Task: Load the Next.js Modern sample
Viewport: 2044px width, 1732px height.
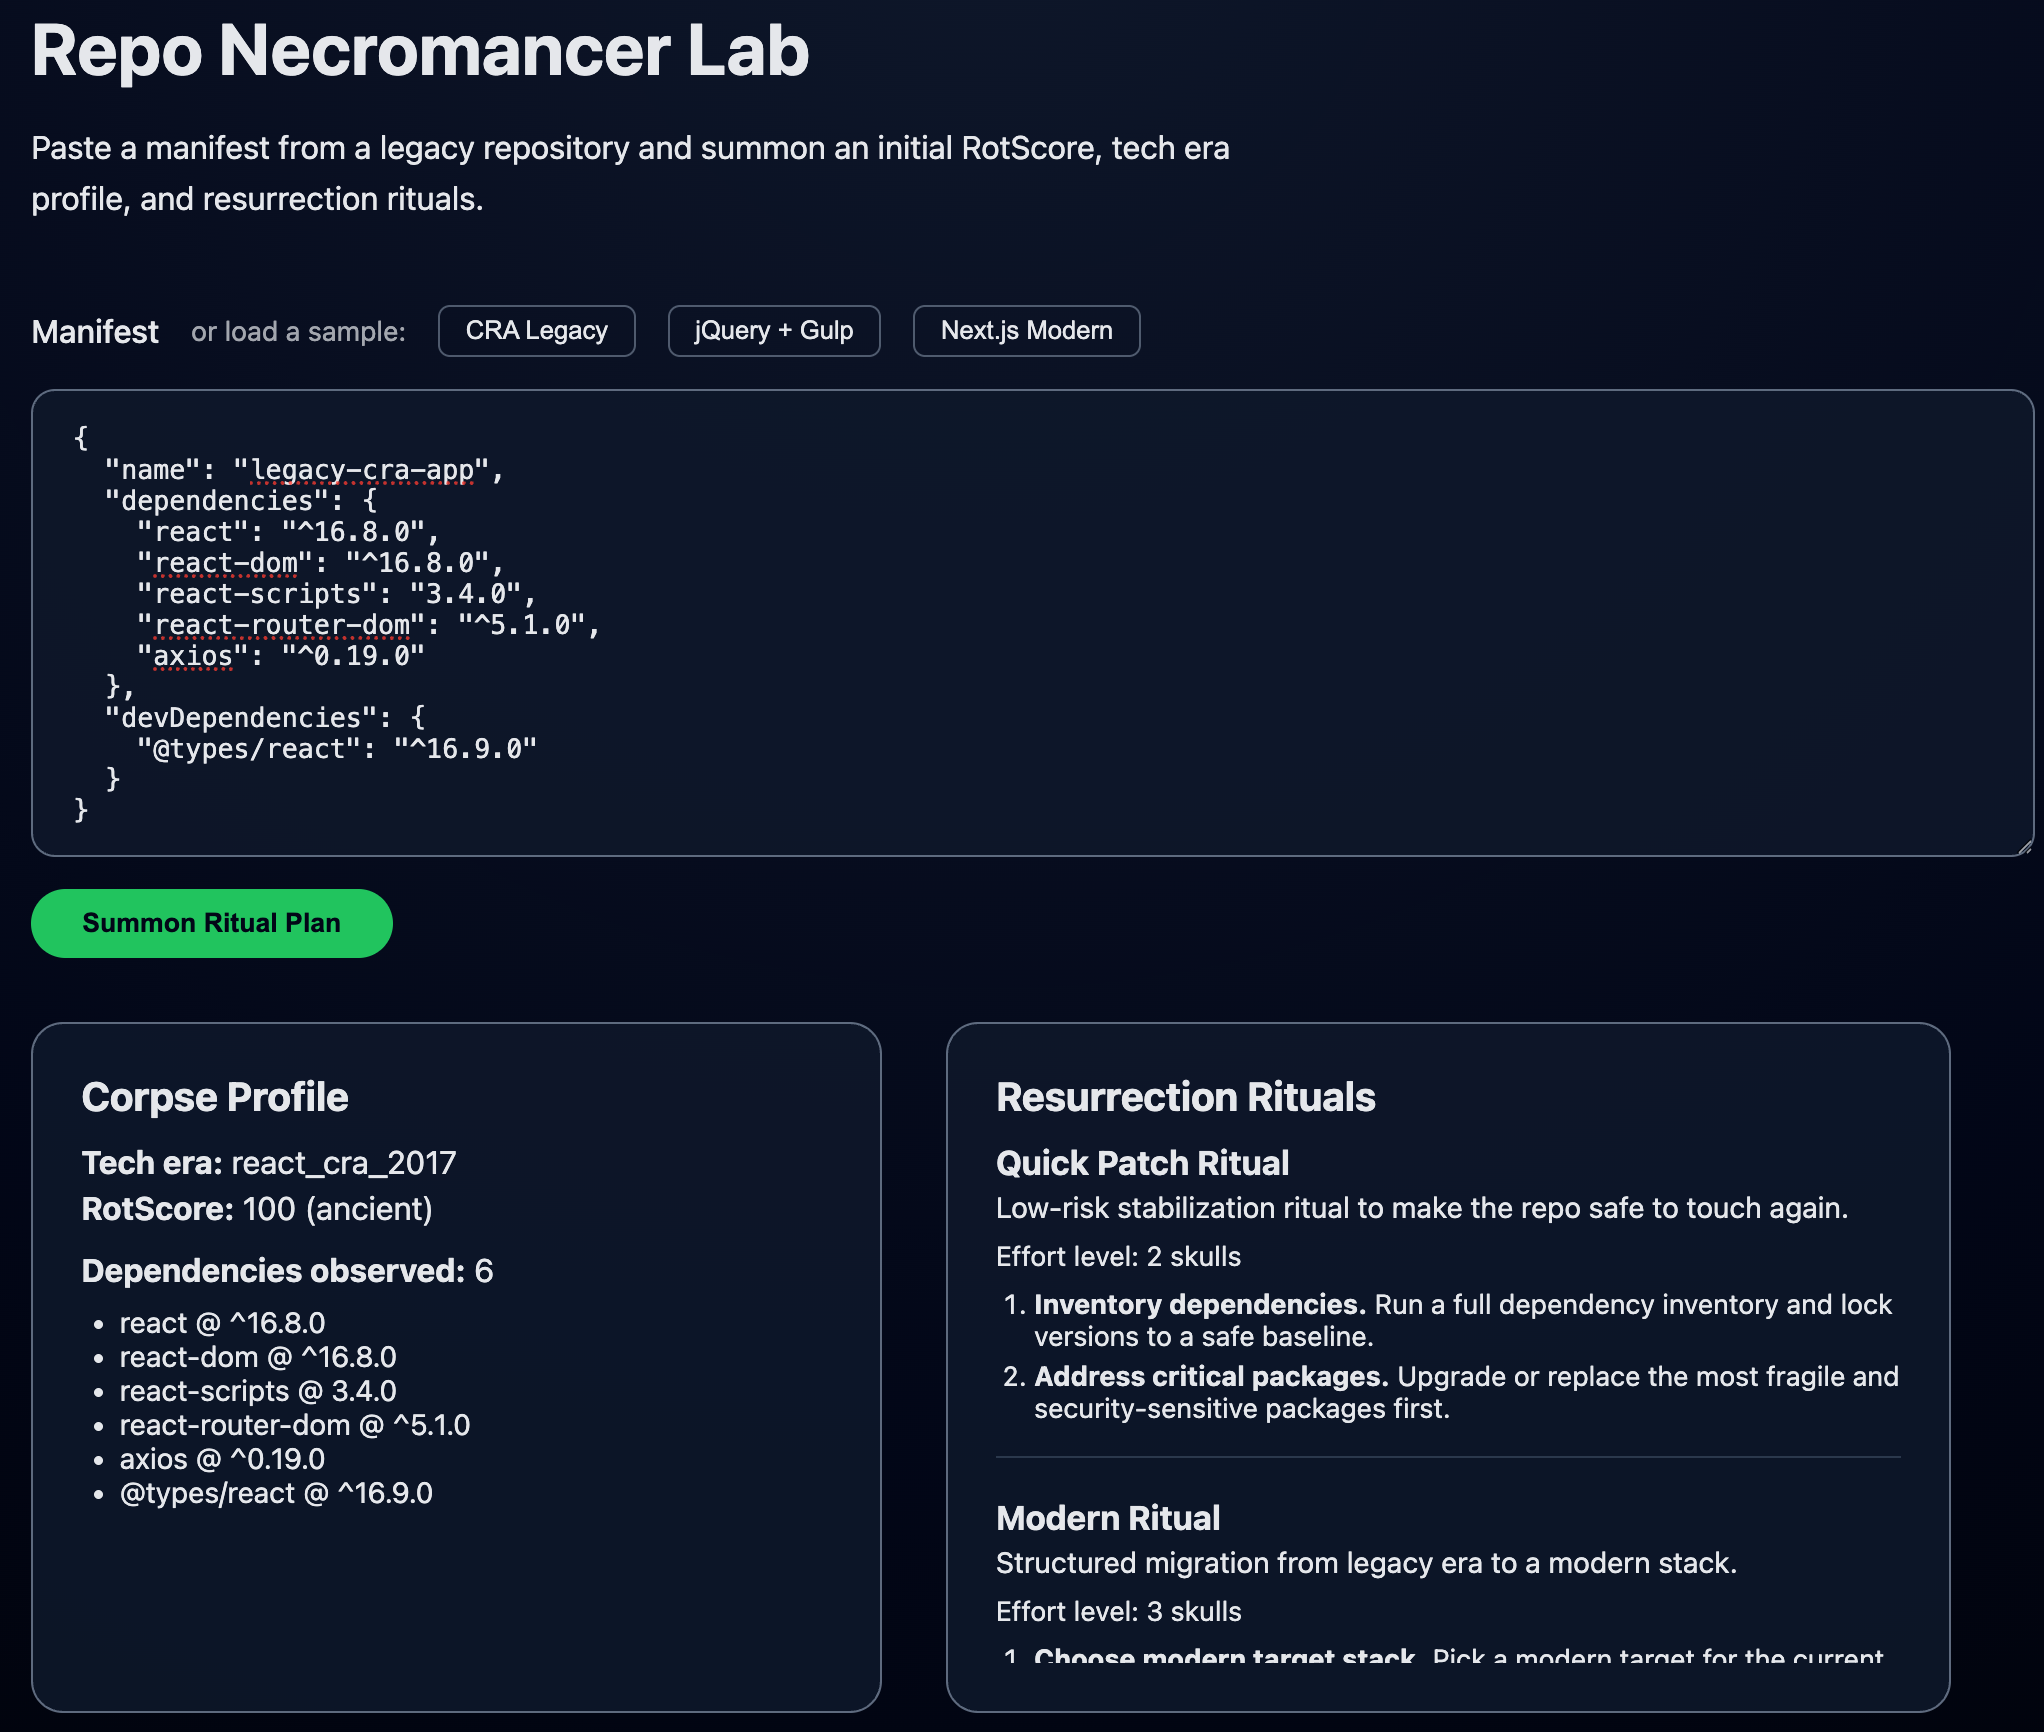Action: pos(1026,331)
